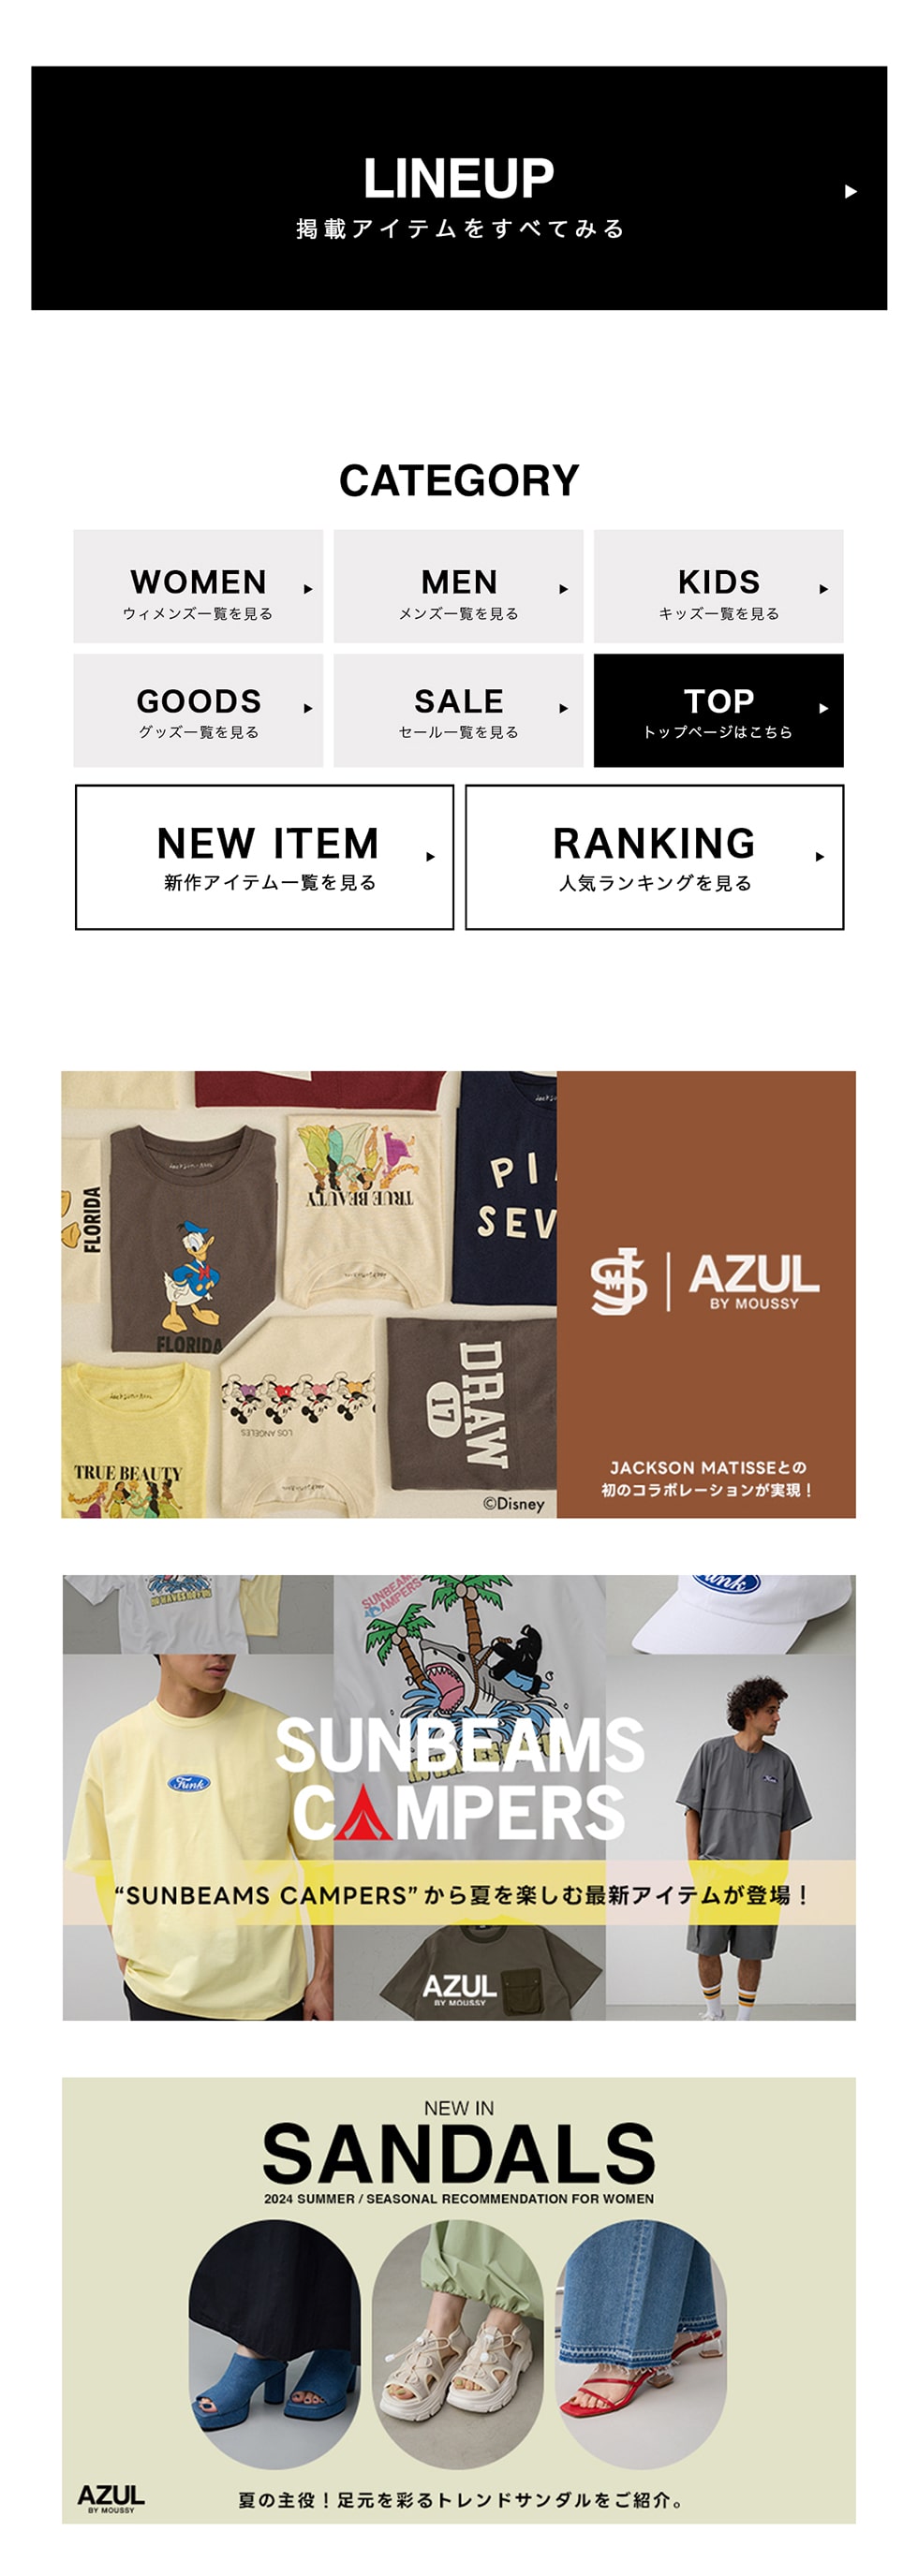Open the LINEUP all items banner
The height and width of the screenshot is (2576, 918).
(459, 188)
